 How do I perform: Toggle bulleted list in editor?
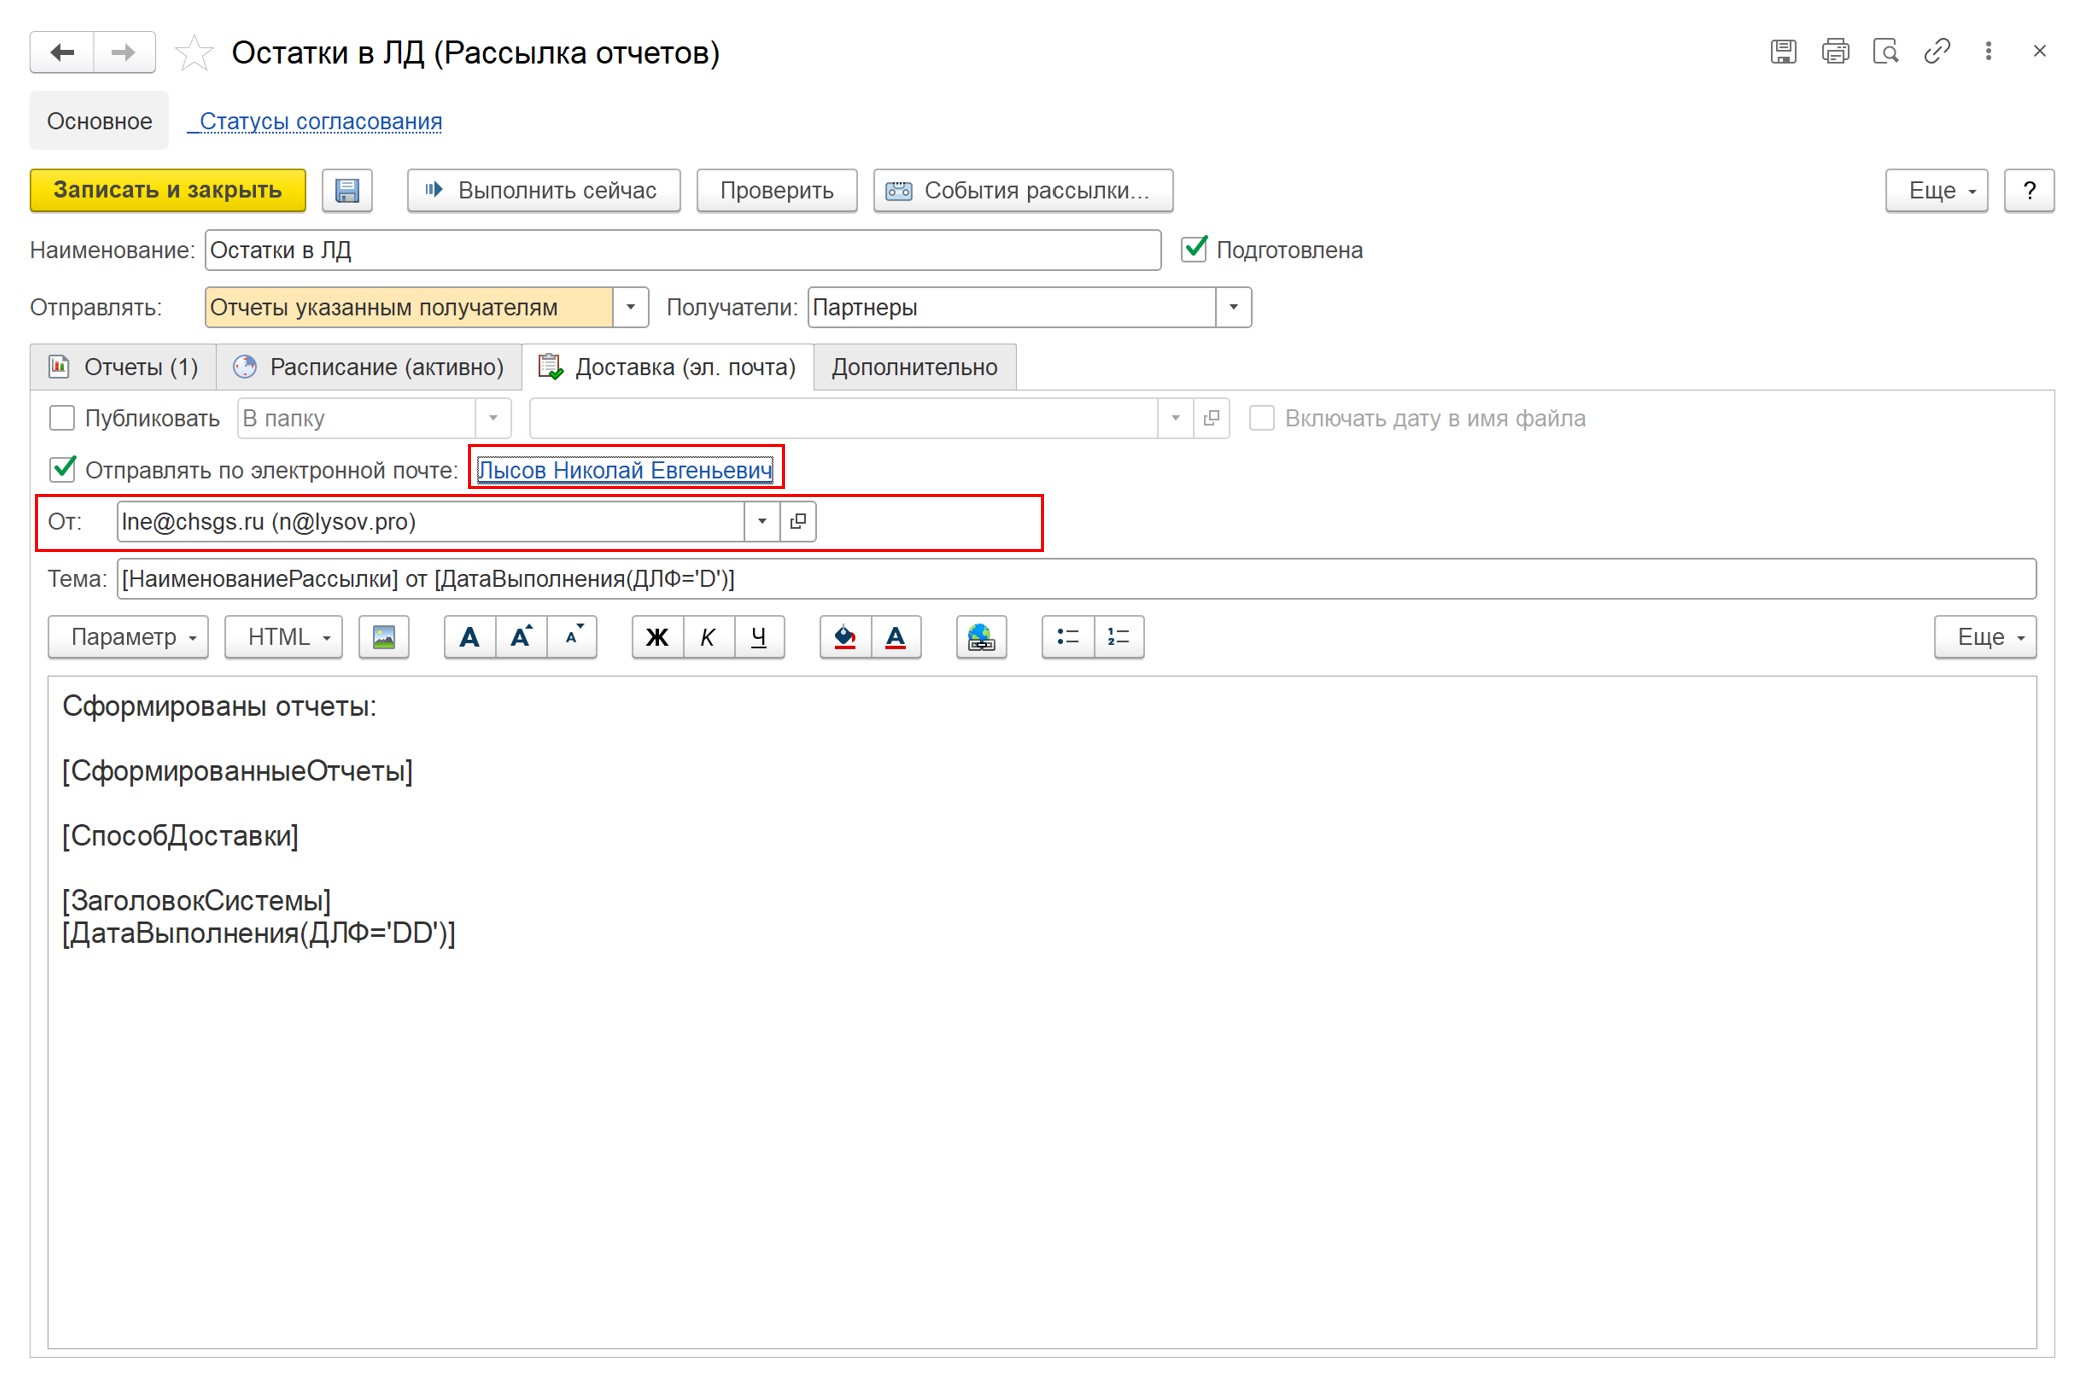1067,637
